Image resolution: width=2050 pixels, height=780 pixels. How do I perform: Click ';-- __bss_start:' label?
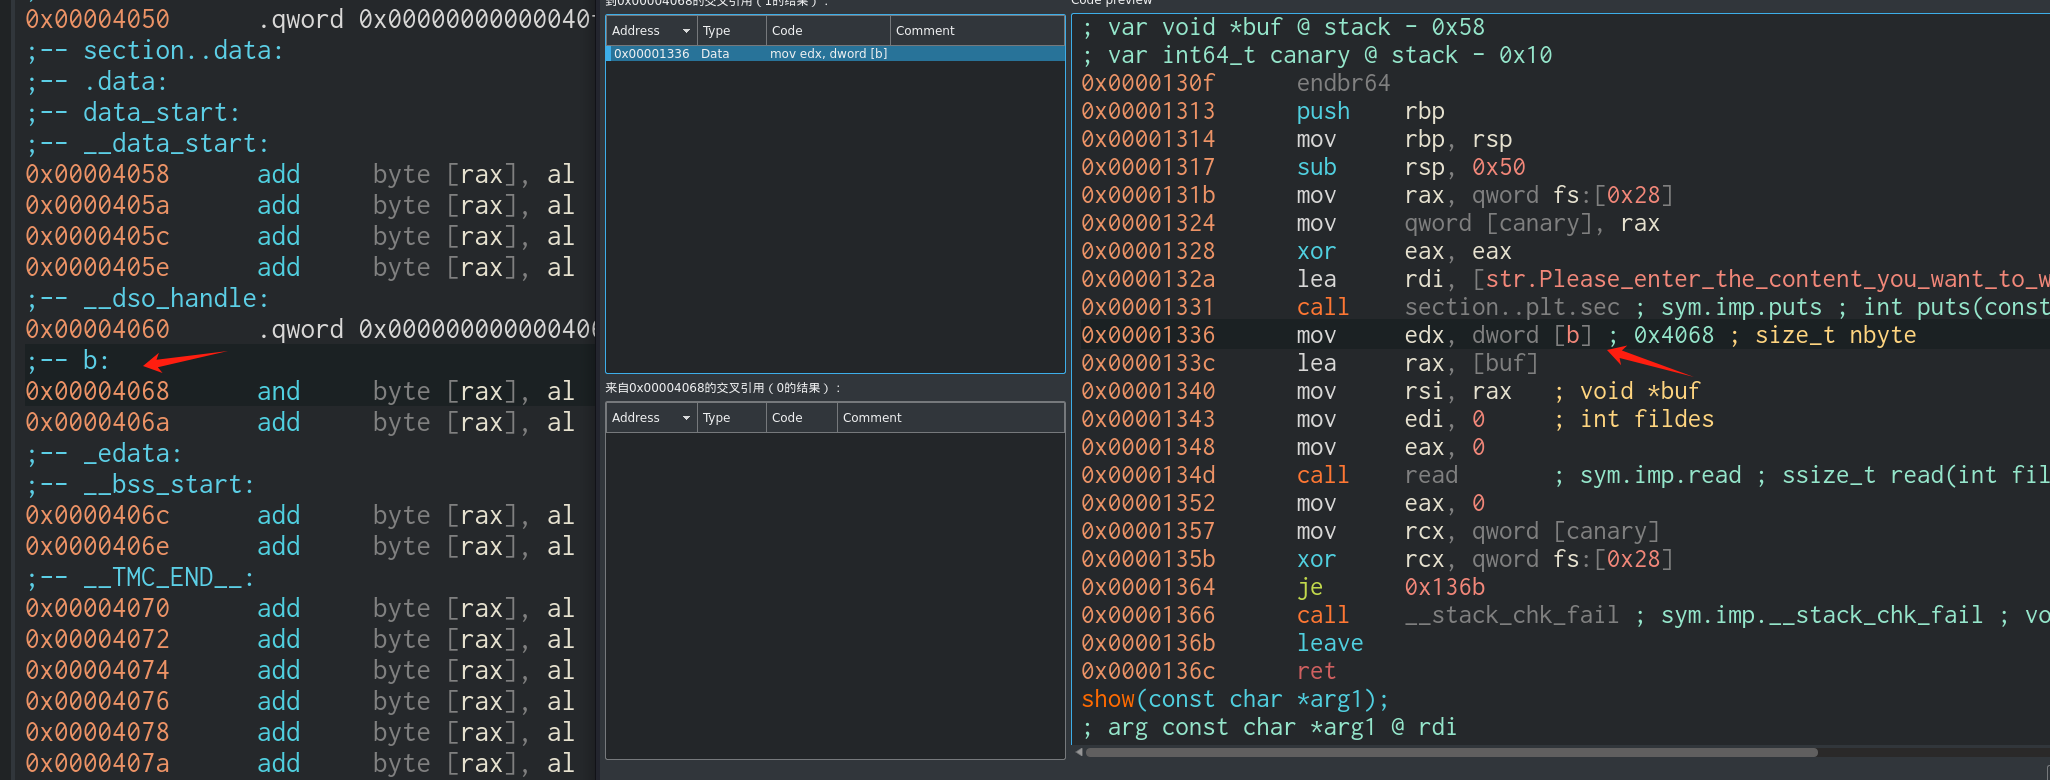141,484
